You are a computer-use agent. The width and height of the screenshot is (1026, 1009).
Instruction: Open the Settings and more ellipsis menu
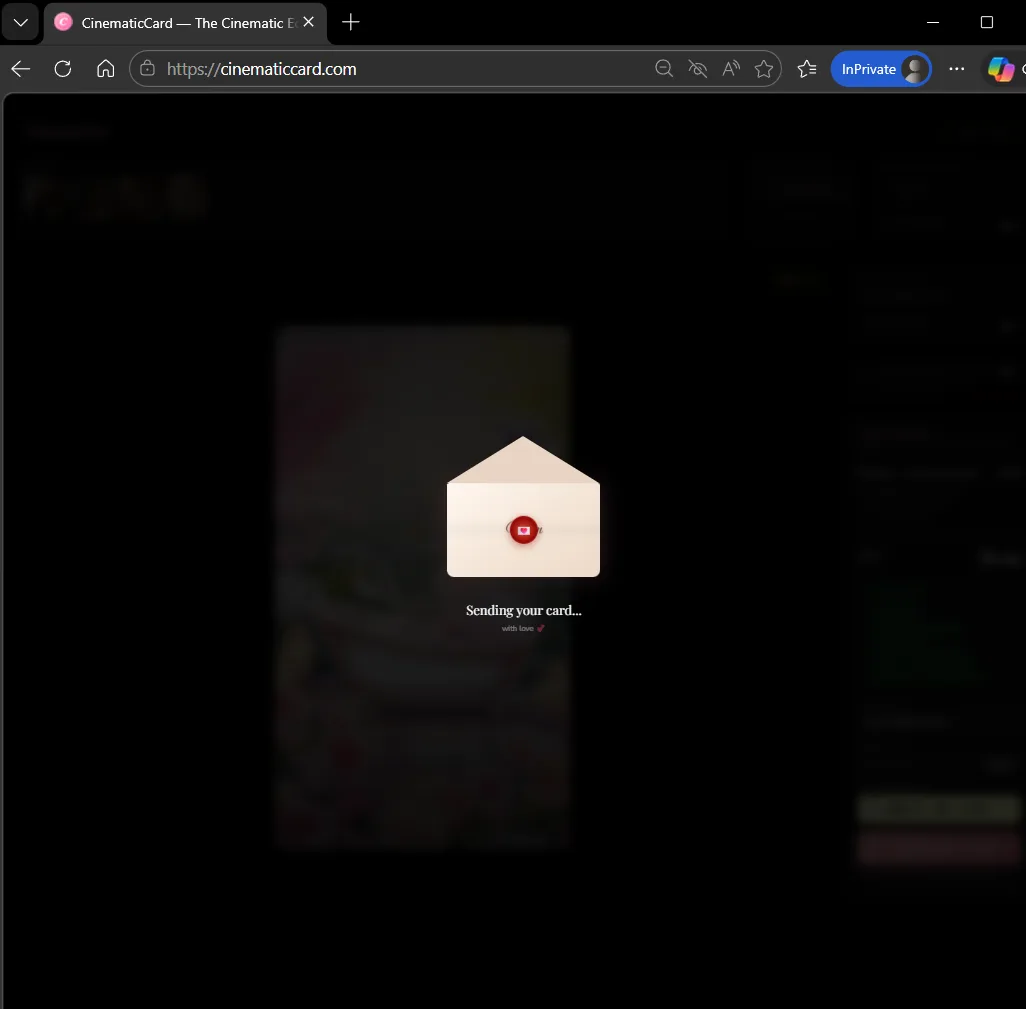(957, 69)
